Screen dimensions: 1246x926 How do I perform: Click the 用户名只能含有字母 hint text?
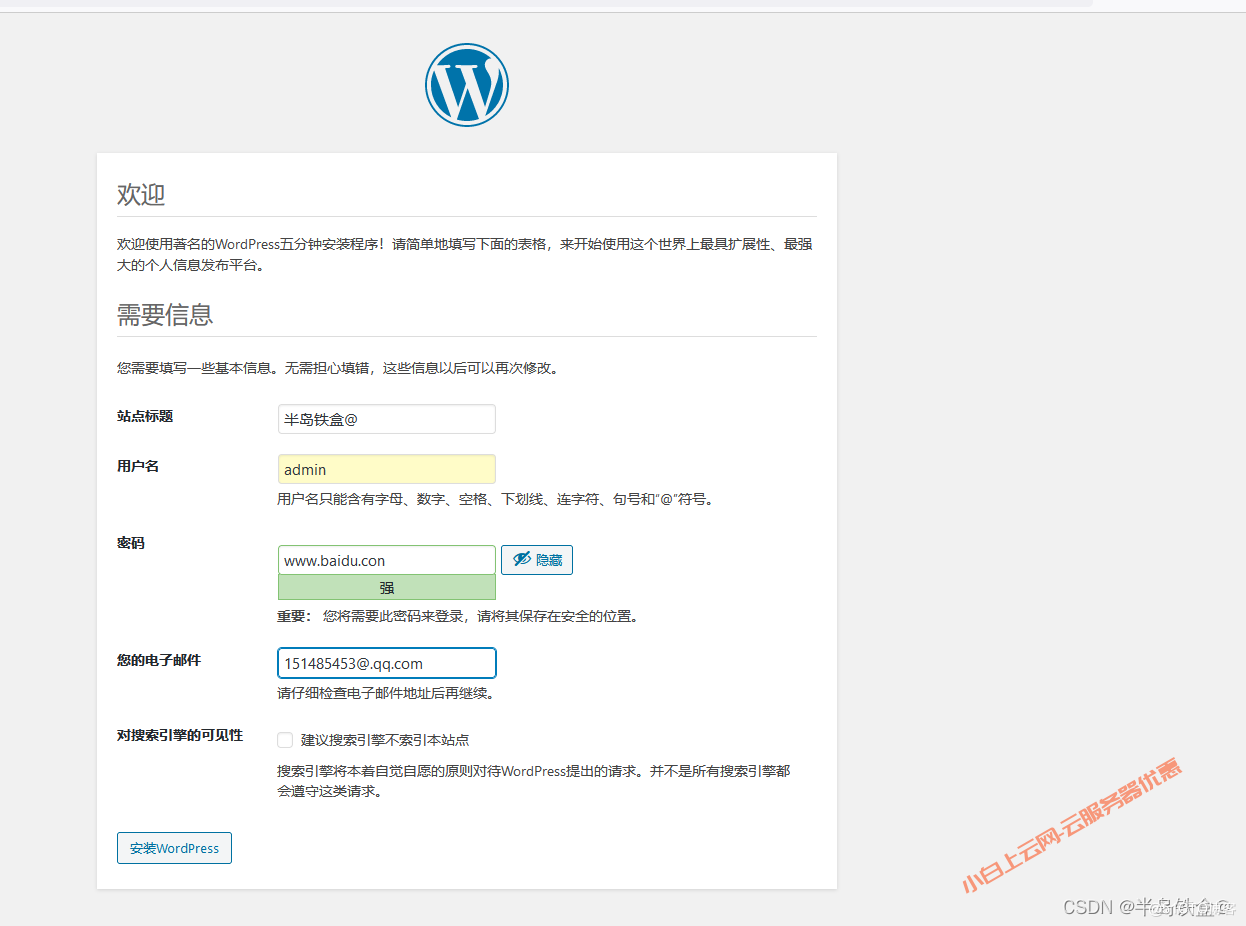[x=497, y=499]
